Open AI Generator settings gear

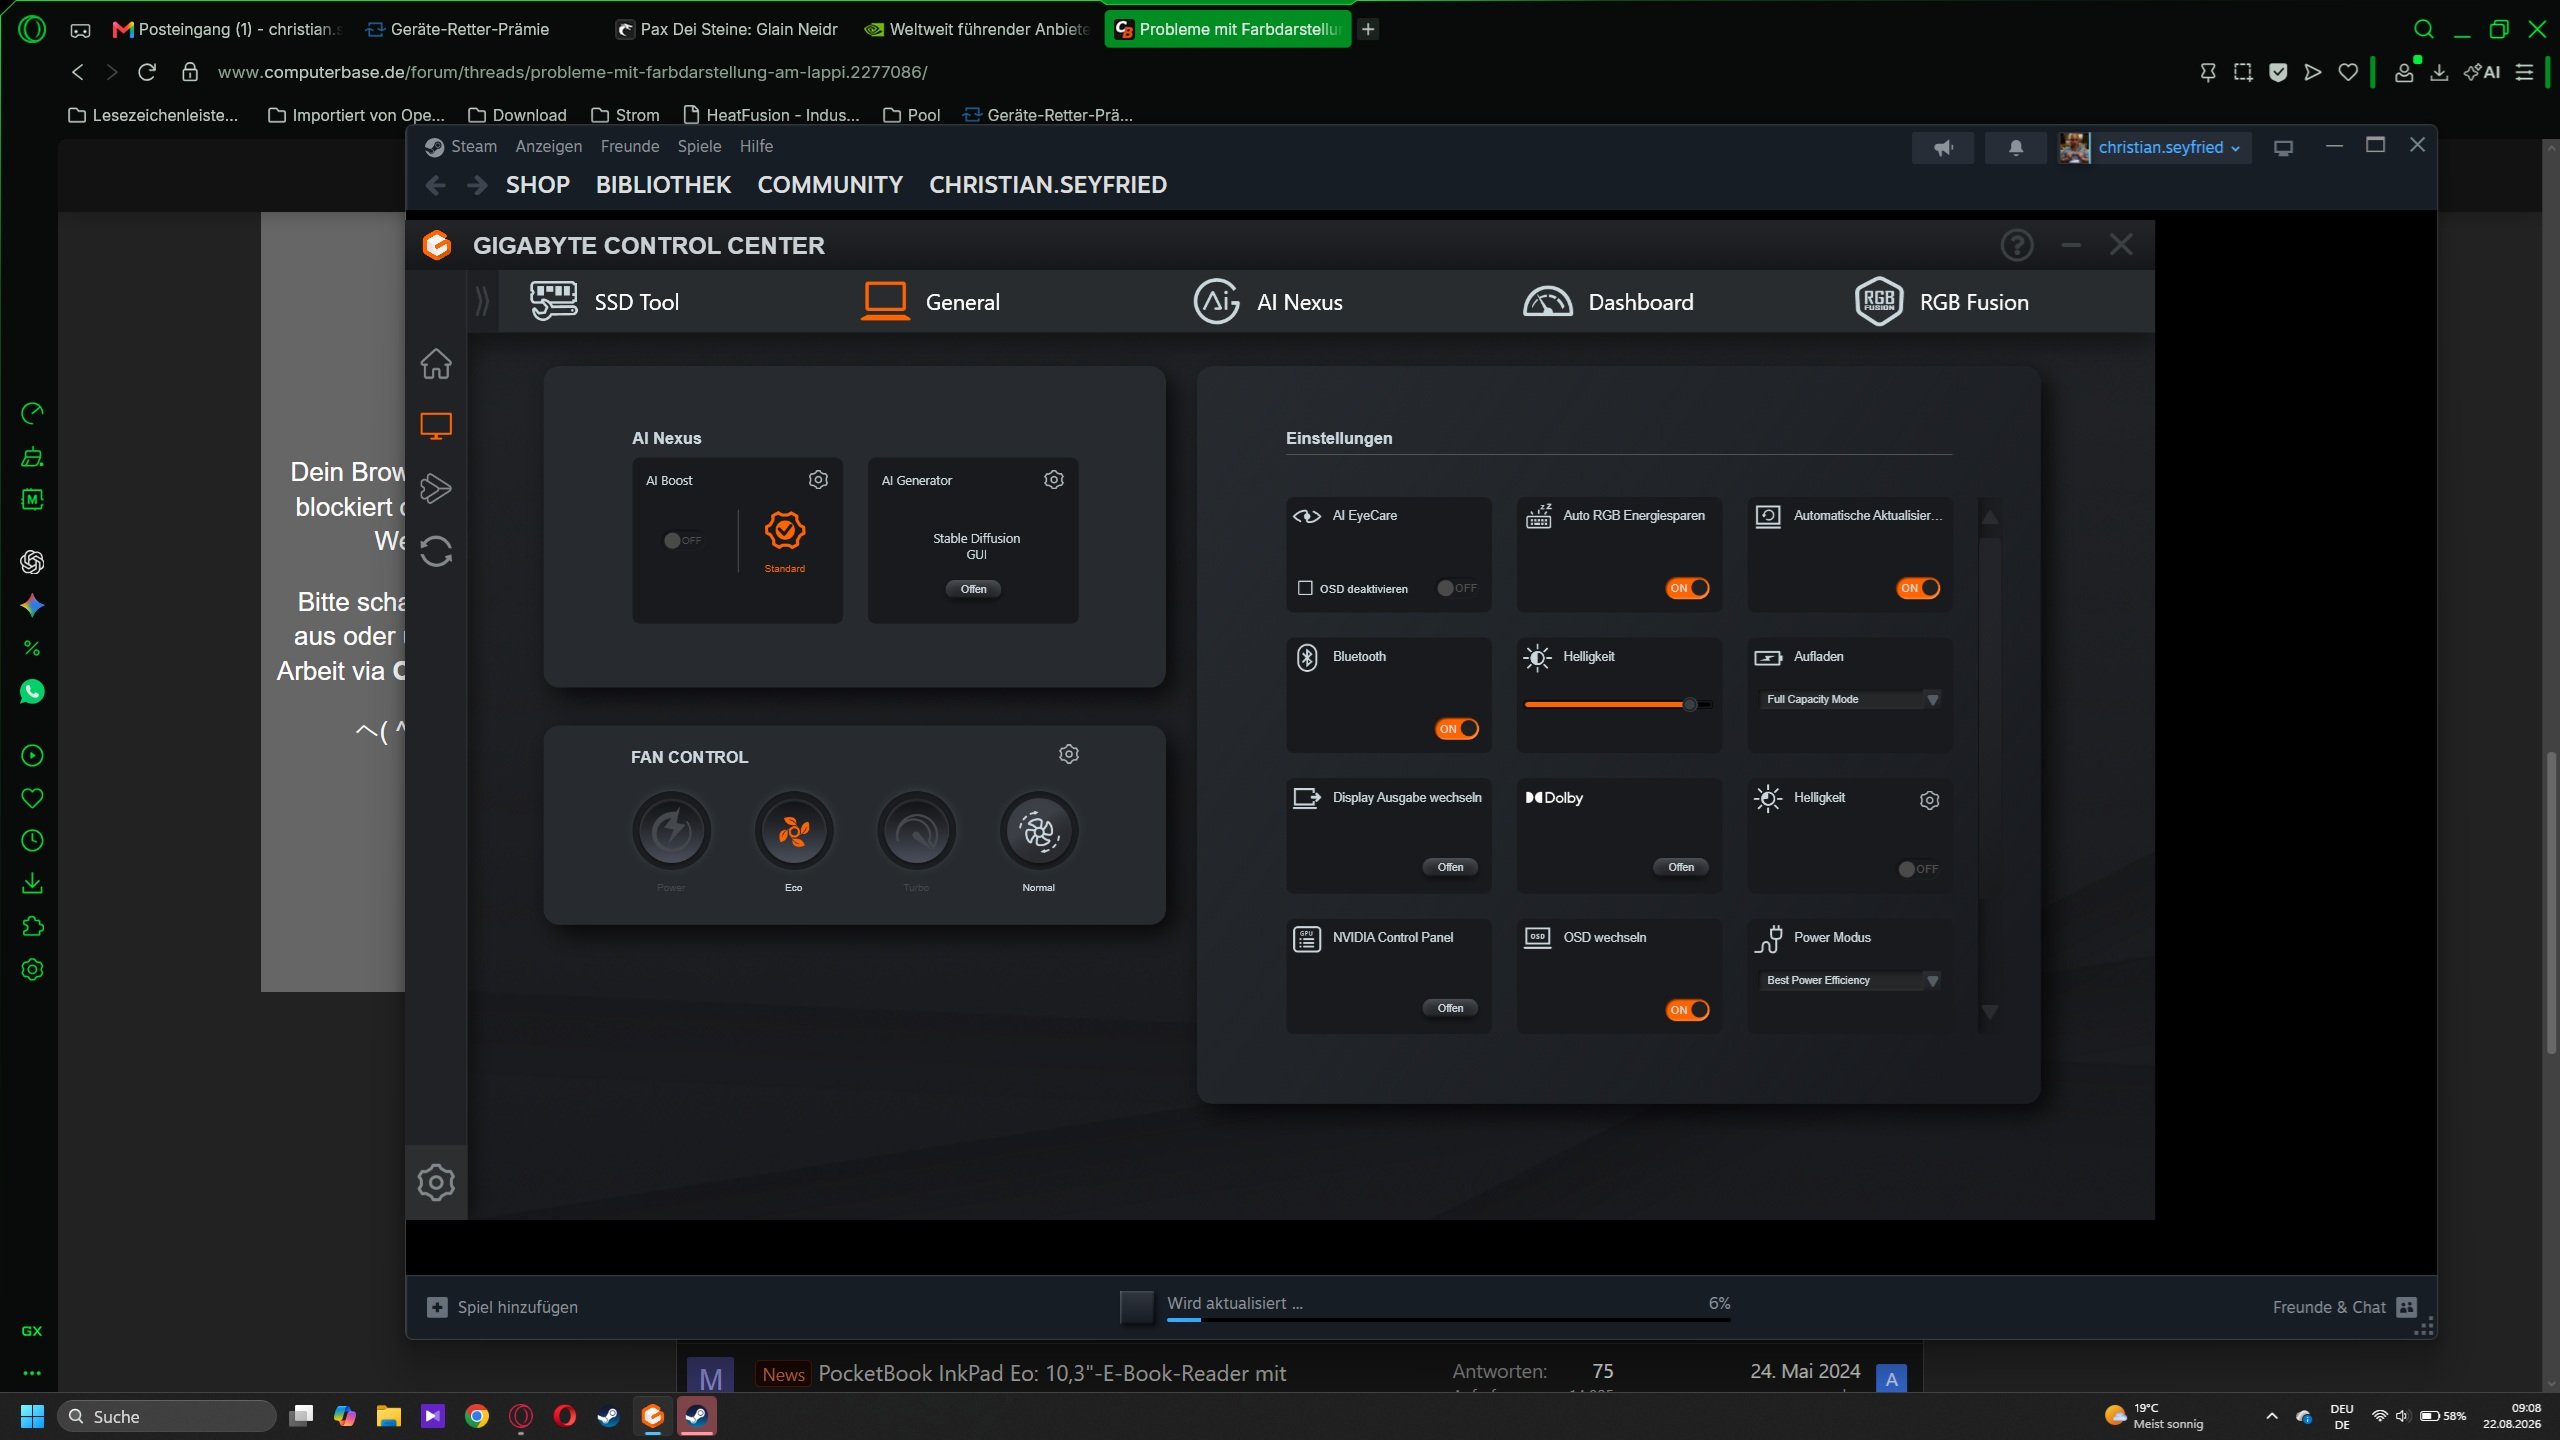pos(1054,480)
